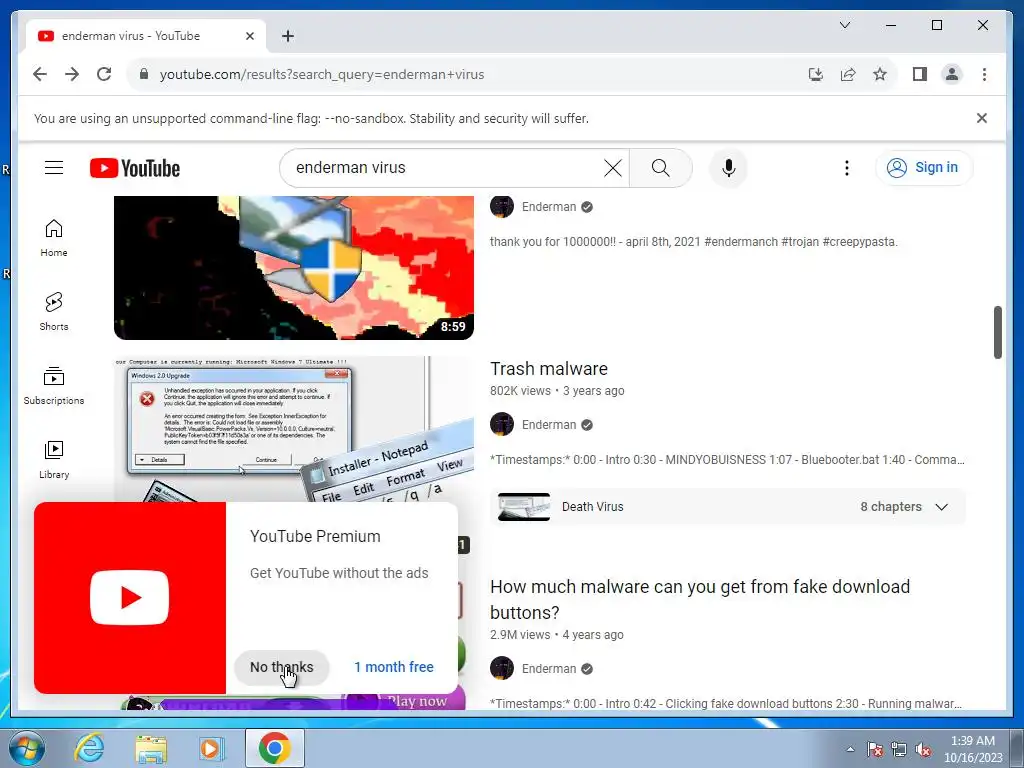Open volume tray icon

click(923, 749)
